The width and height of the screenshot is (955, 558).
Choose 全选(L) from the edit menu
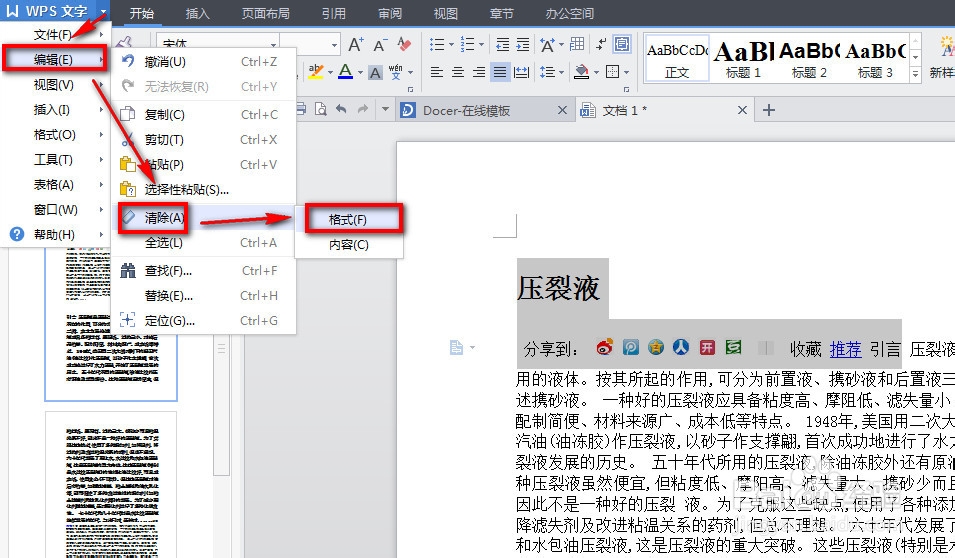[203, 242]
